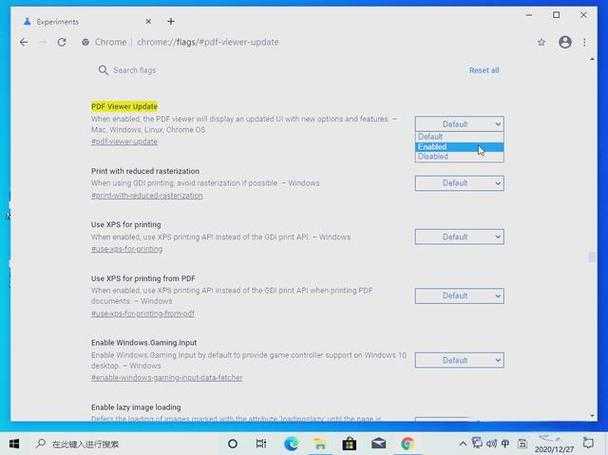
Task: Click the Chrome site info icon
Action: 85,42
